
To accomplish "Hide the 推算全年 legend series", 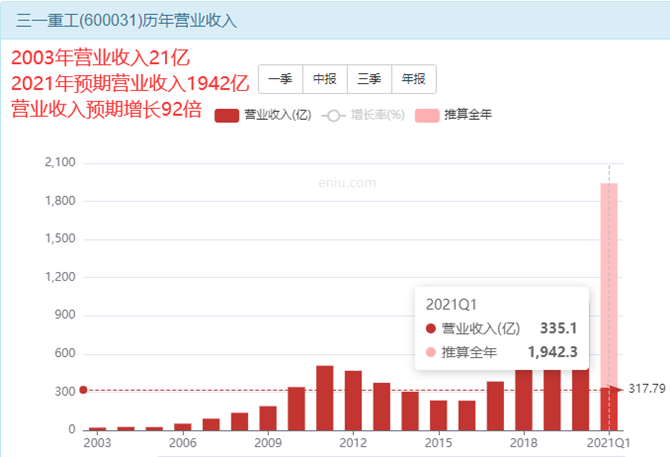I will coord(468,115).
